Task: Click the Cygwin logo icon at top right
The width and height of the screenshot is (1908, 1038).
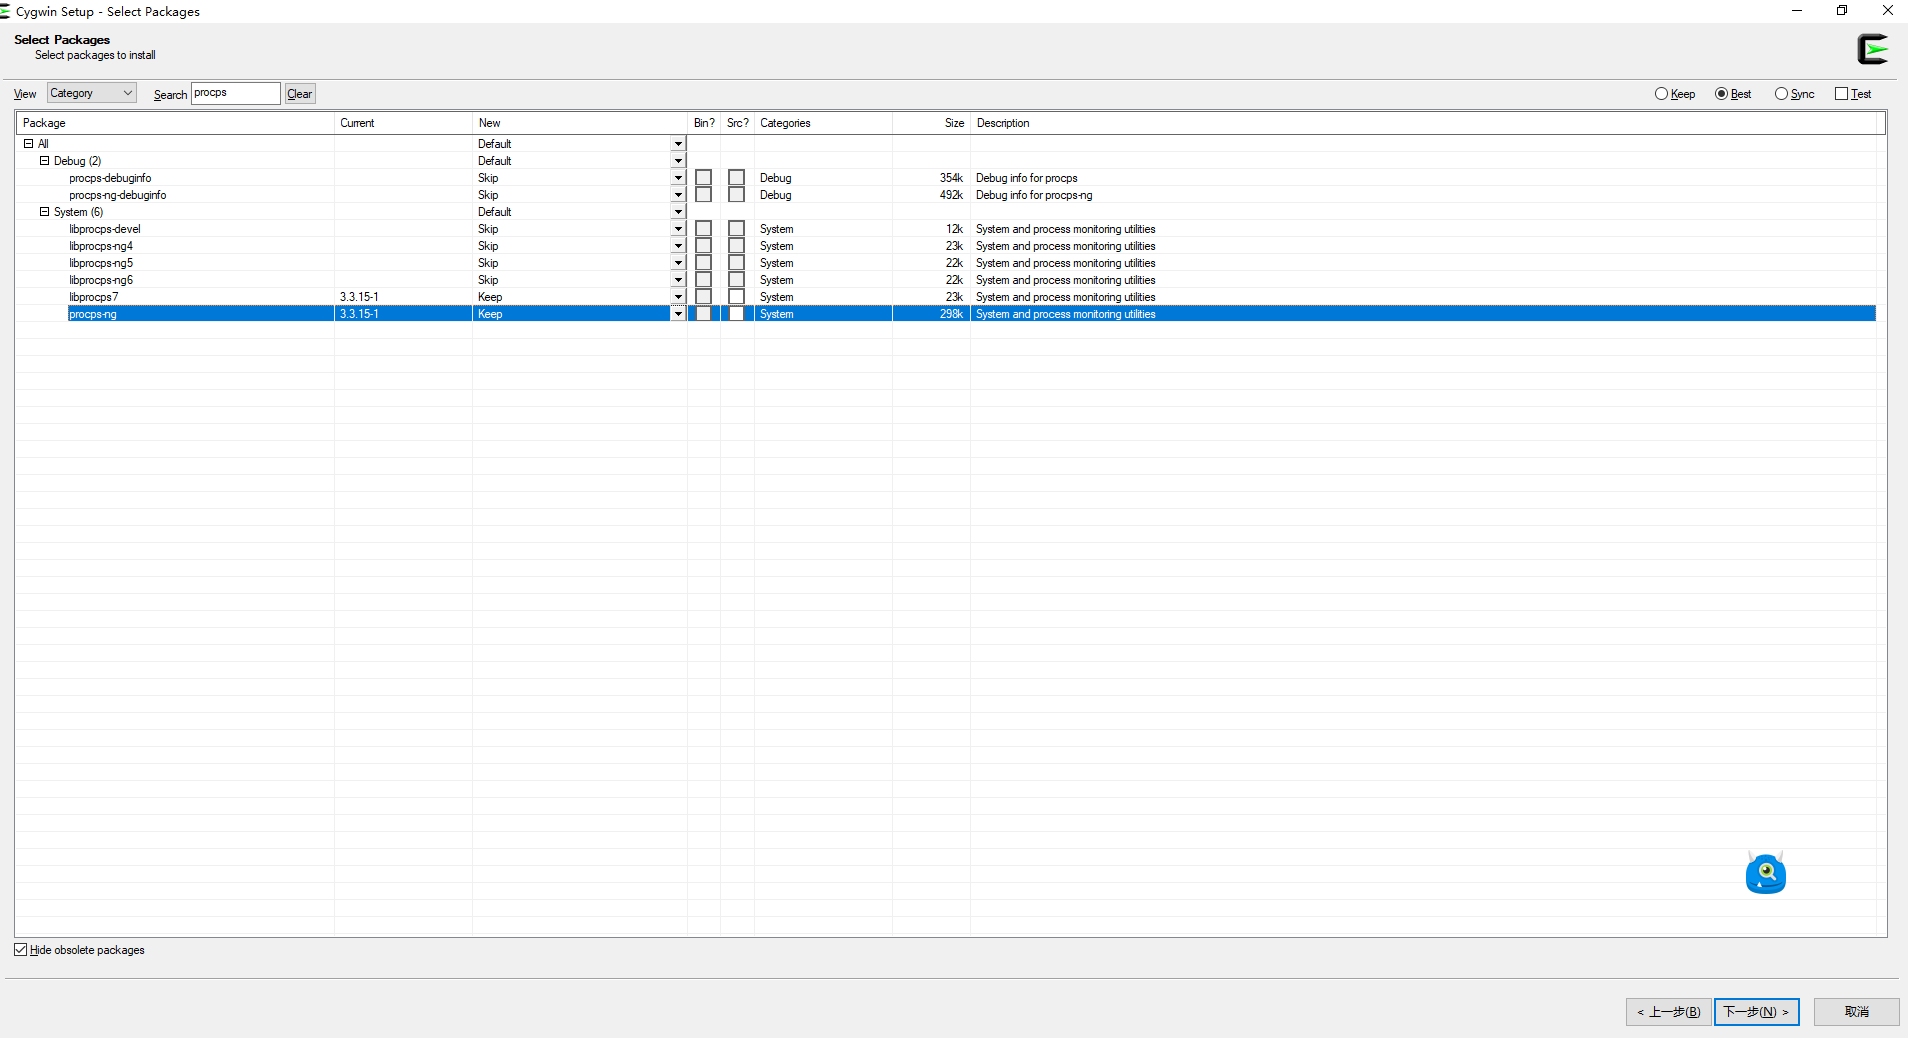Action: pos(1873,49)
